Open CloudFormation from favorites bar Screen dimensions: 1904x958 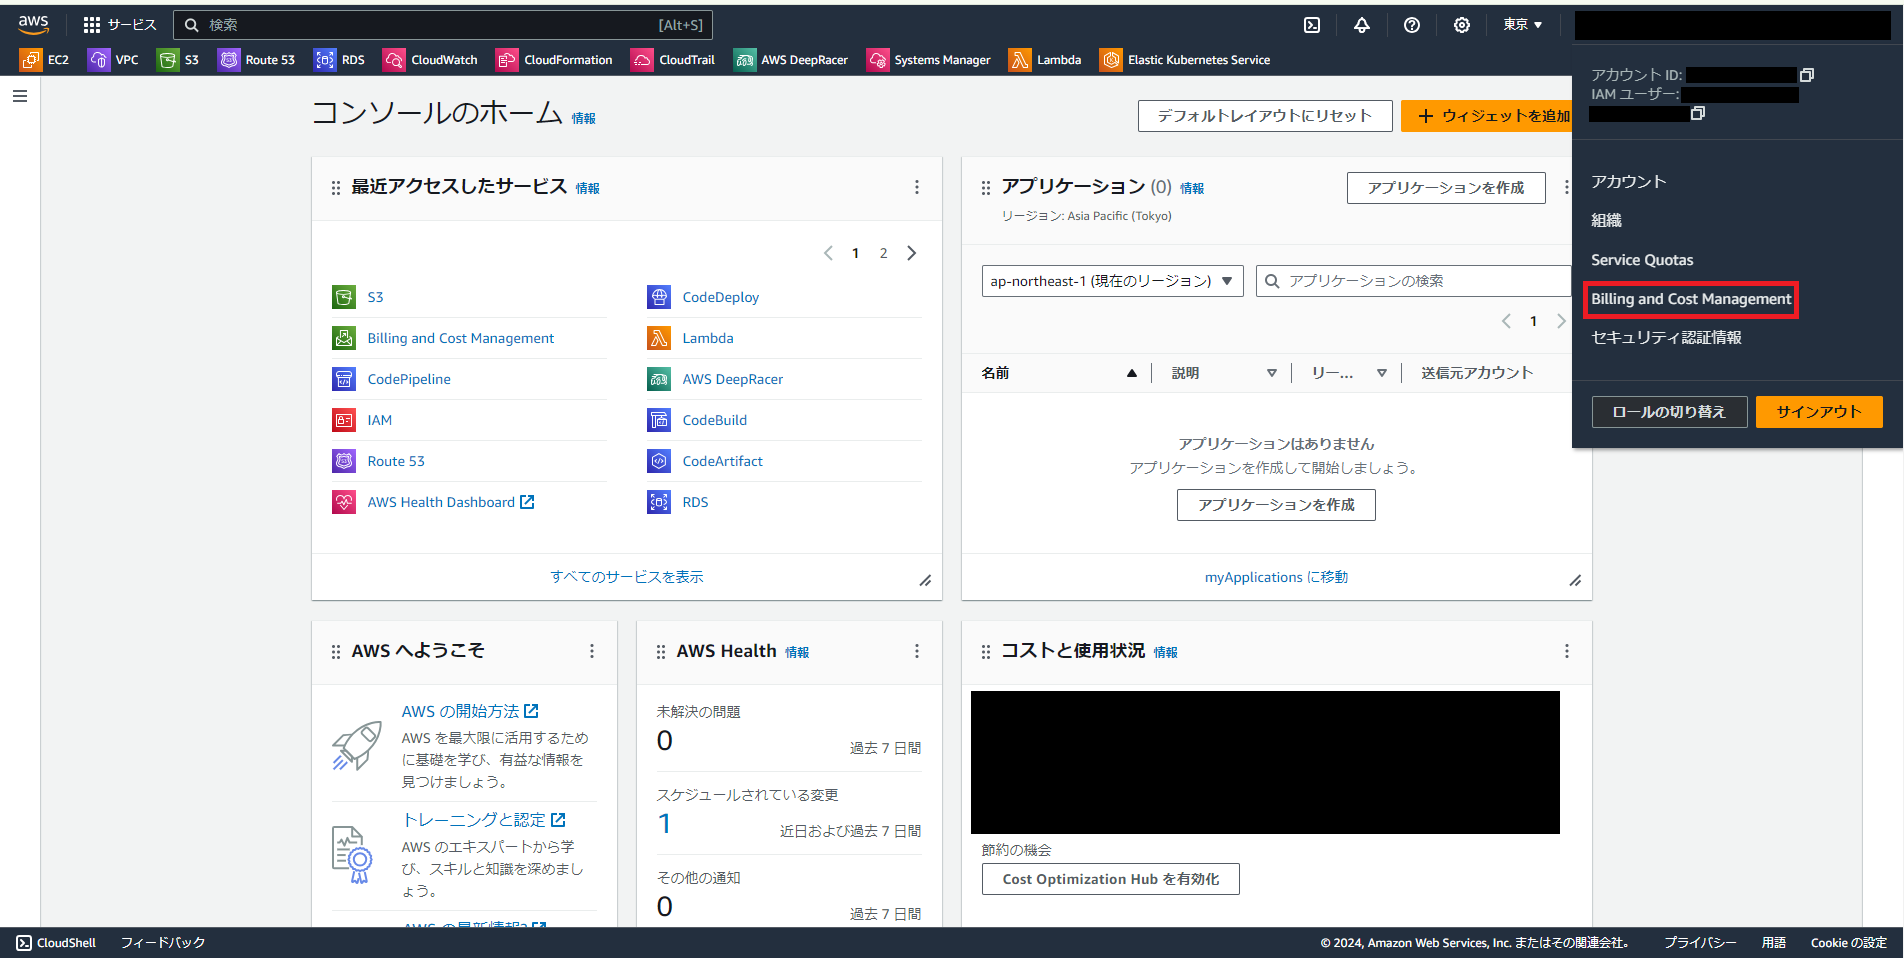[555, 60]
